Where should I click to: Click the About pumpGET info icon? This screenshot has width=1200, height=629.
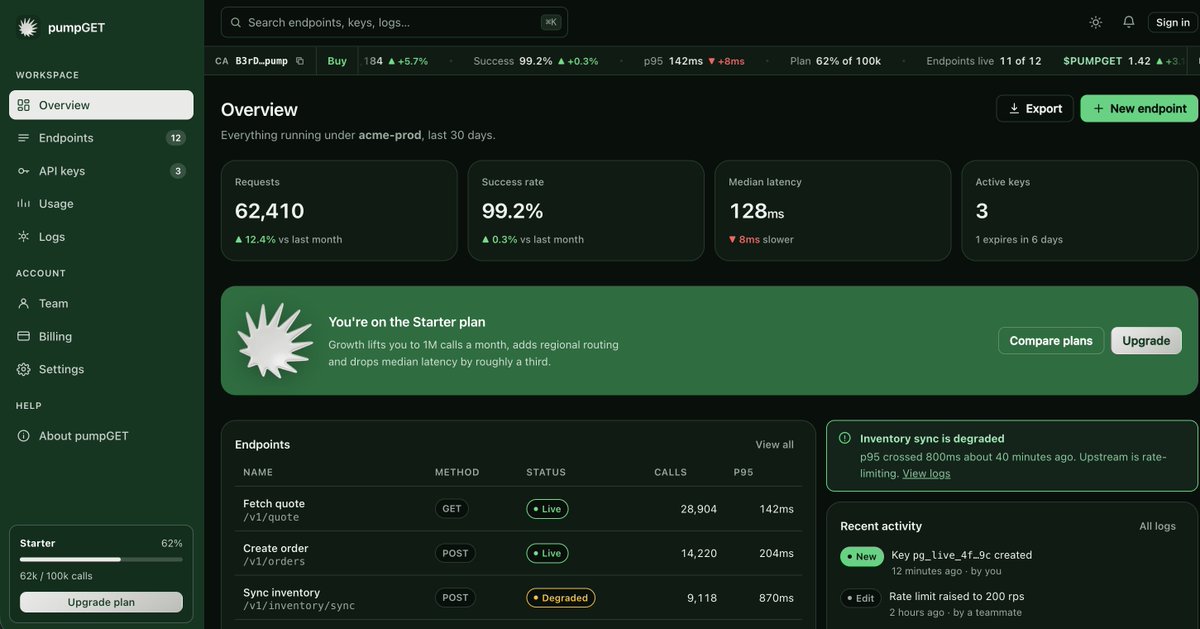[x=24, y=436]
